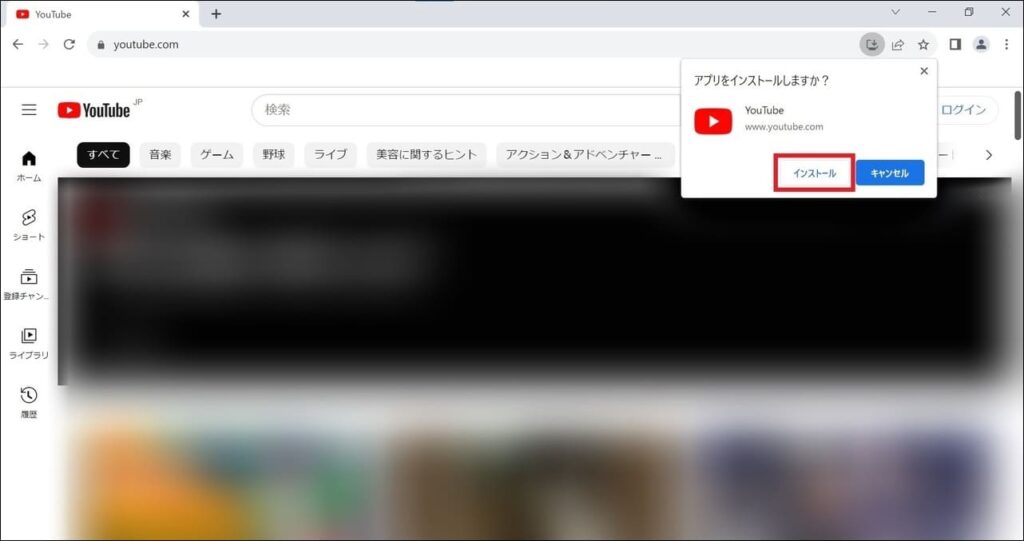
Task: Open tab search chevron
Action: pyautogui.click(x=895, y=12)
